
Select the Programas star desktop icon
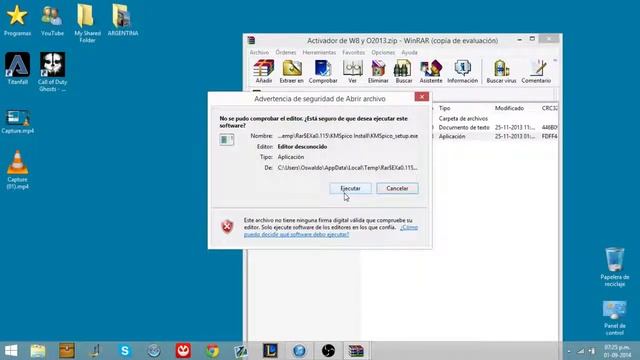tap(17, 20)
